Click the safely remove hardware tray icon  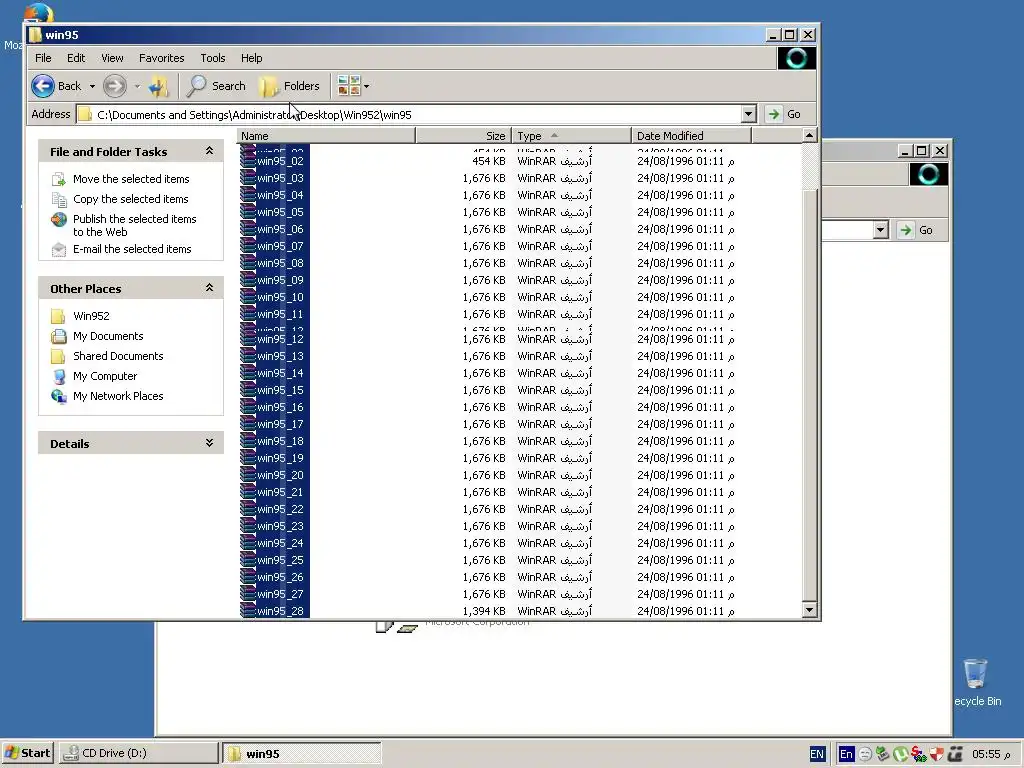882,754
